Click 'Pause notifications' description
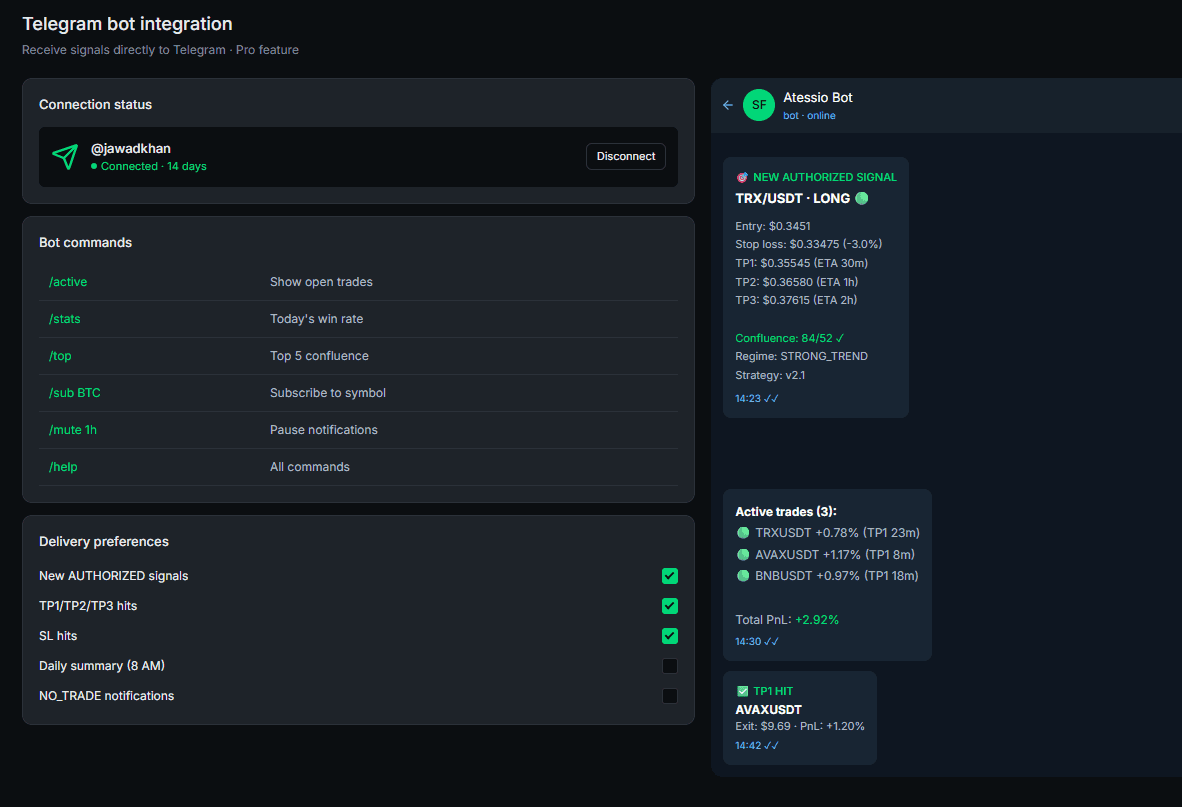The width and height of the screenshot is (1182, 807). [x=324, y=429]
